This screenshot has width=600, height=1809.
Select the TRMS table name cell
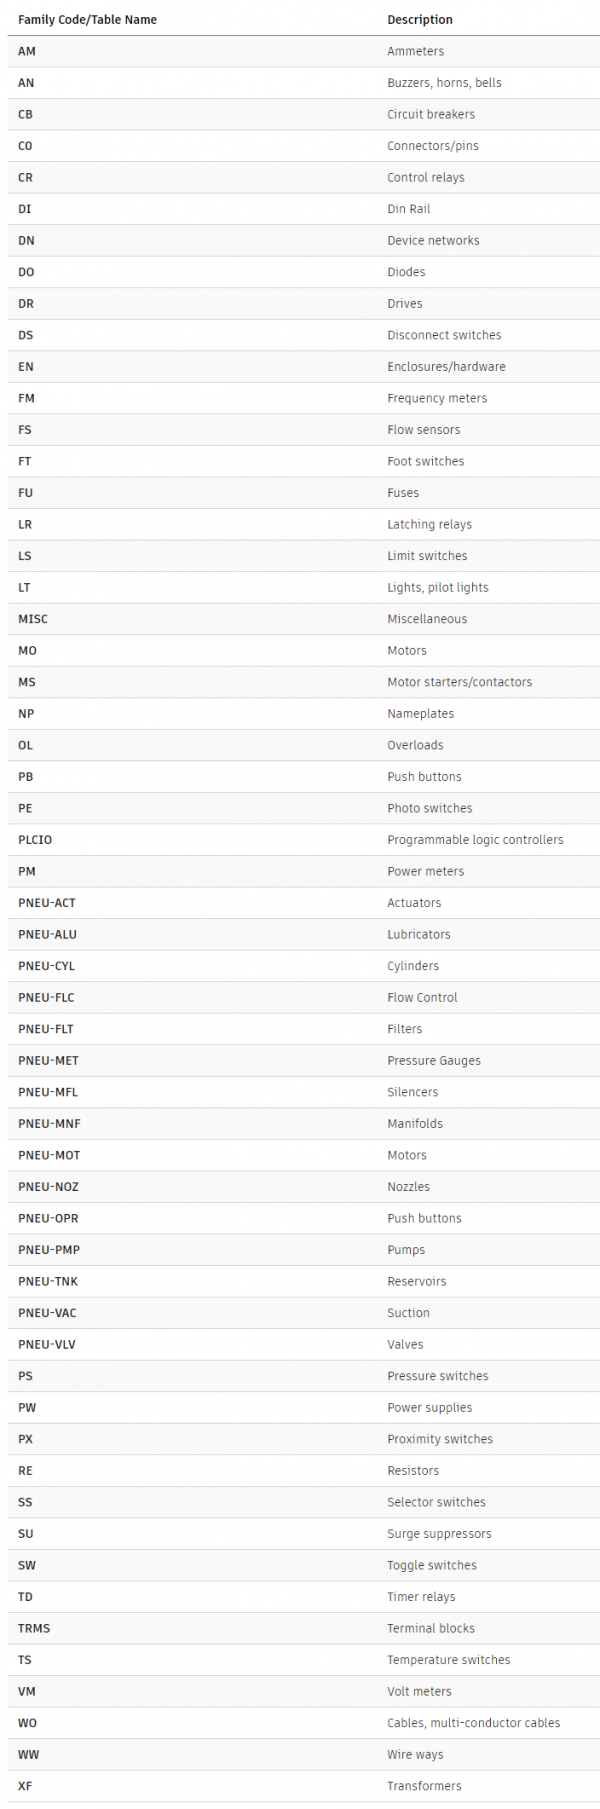coord(34,1629)
